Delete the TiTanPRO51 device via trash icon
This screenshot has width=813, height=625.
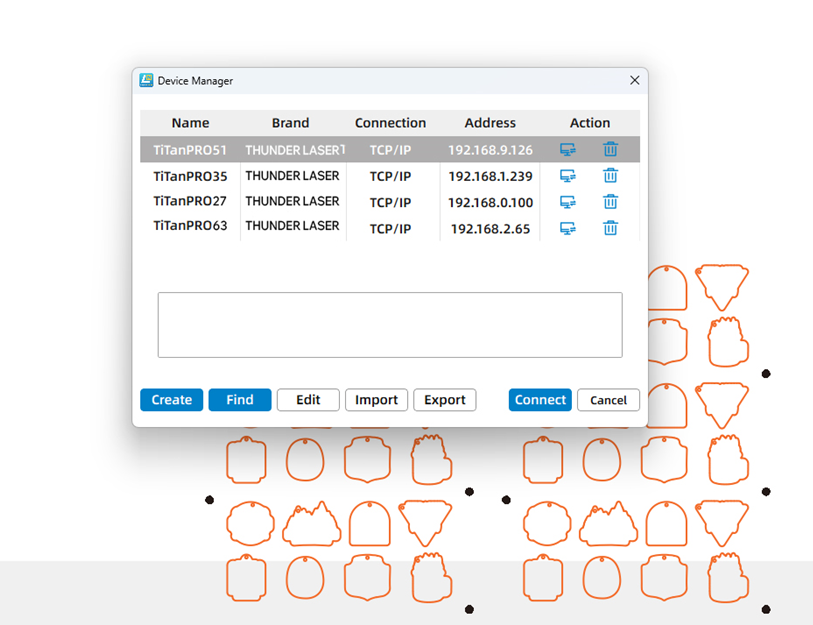610,150
